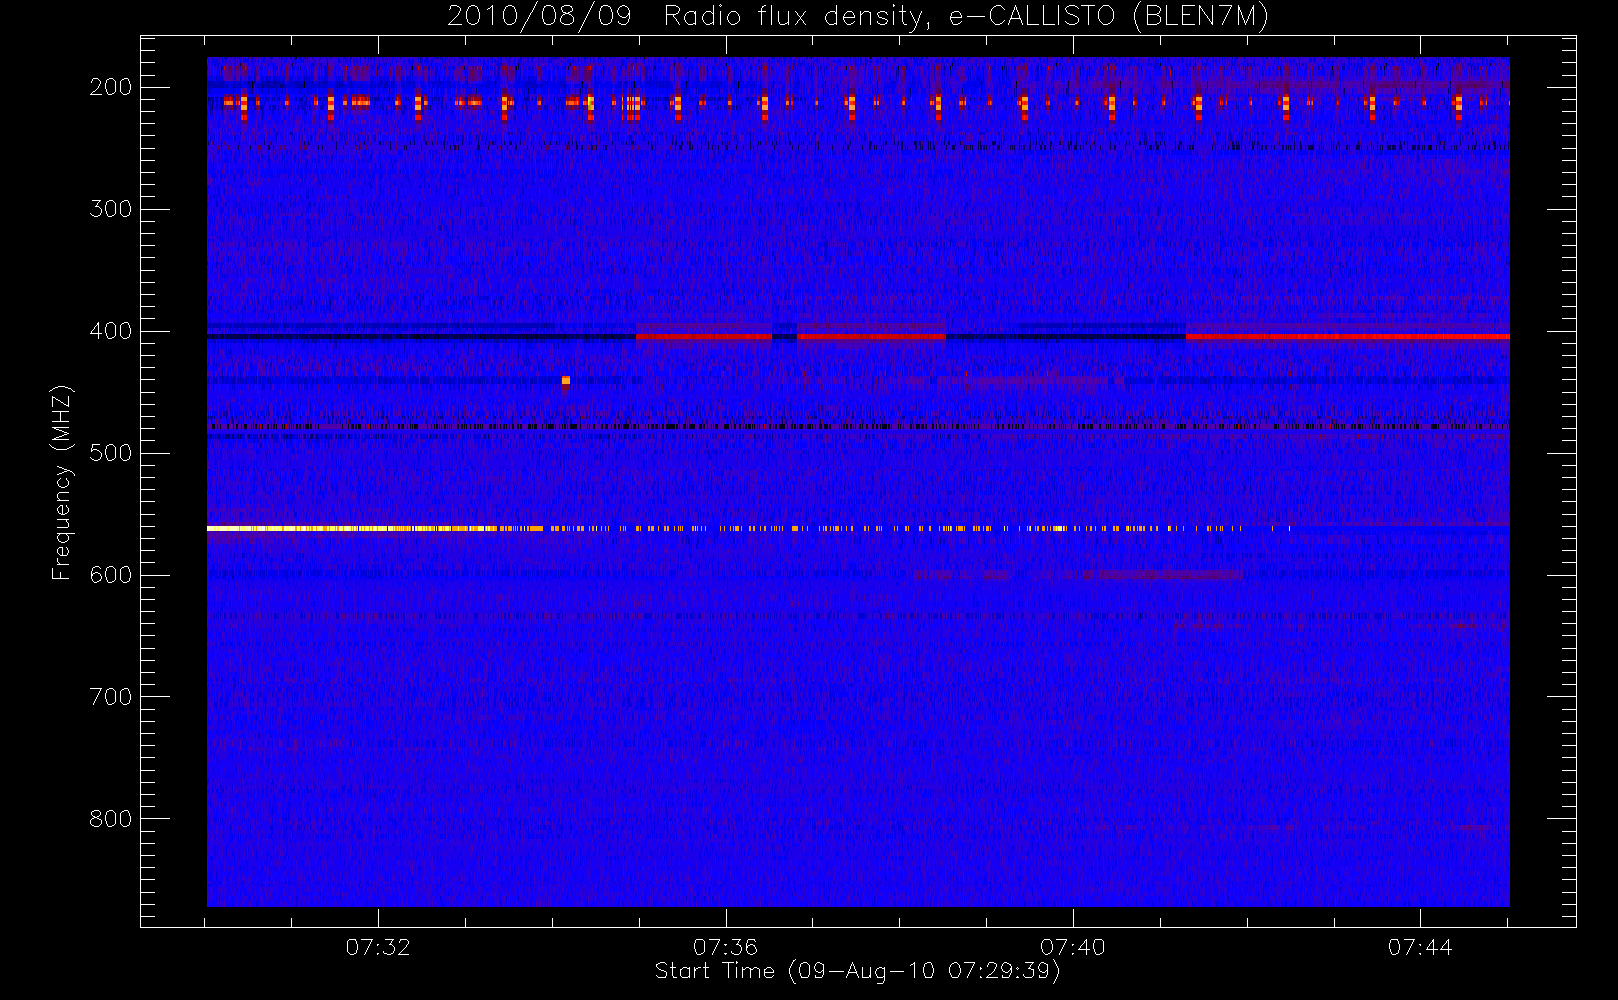The image size is (1618, 1000).
Task: Click the orange burst spot near 440 MHz
Action: (566, 380)
